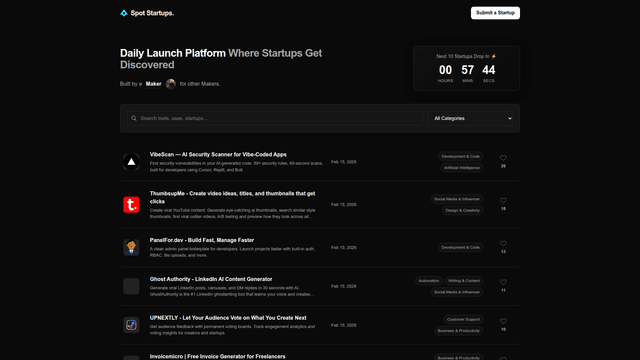This screenshot has width=640, height=360.
Task: Click the countdown timer showing 57 mins
Action: [x=468, y=73]
